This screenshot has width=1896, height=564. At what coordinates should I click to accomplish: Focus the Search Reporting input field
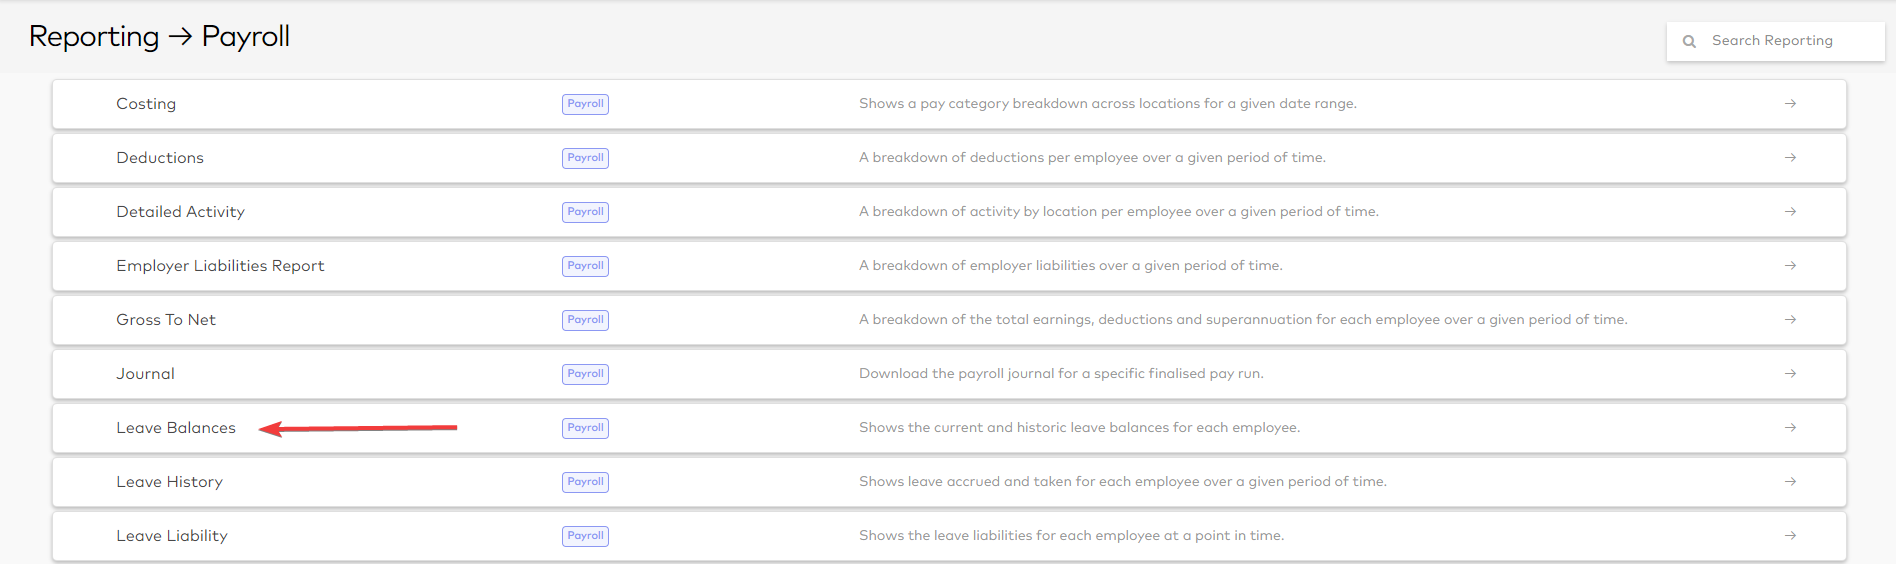(x=1775, y=41)
